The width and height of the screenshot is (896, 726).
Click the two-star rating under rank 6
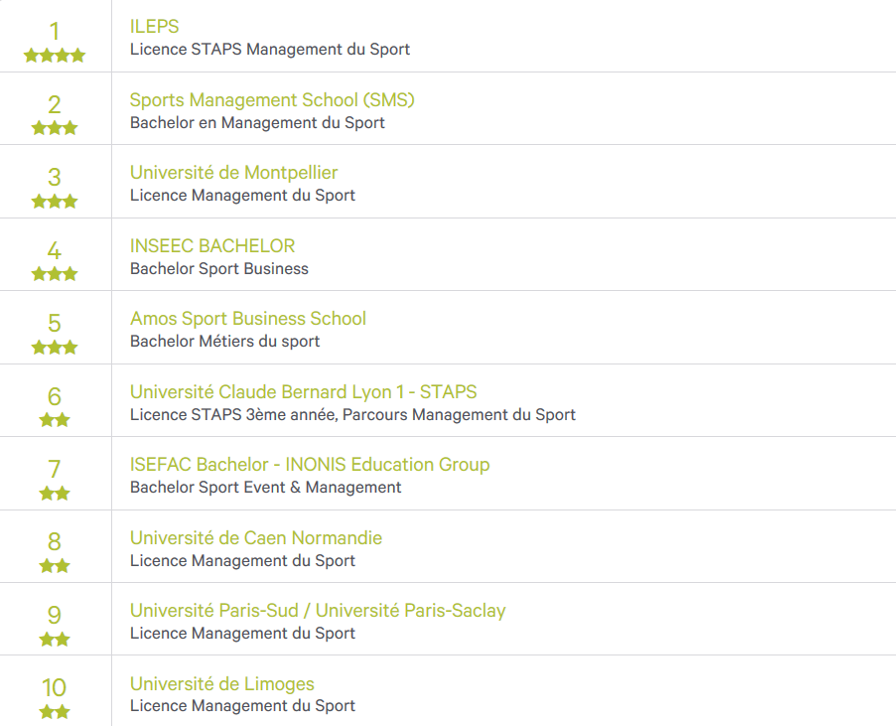coord(54,420)
